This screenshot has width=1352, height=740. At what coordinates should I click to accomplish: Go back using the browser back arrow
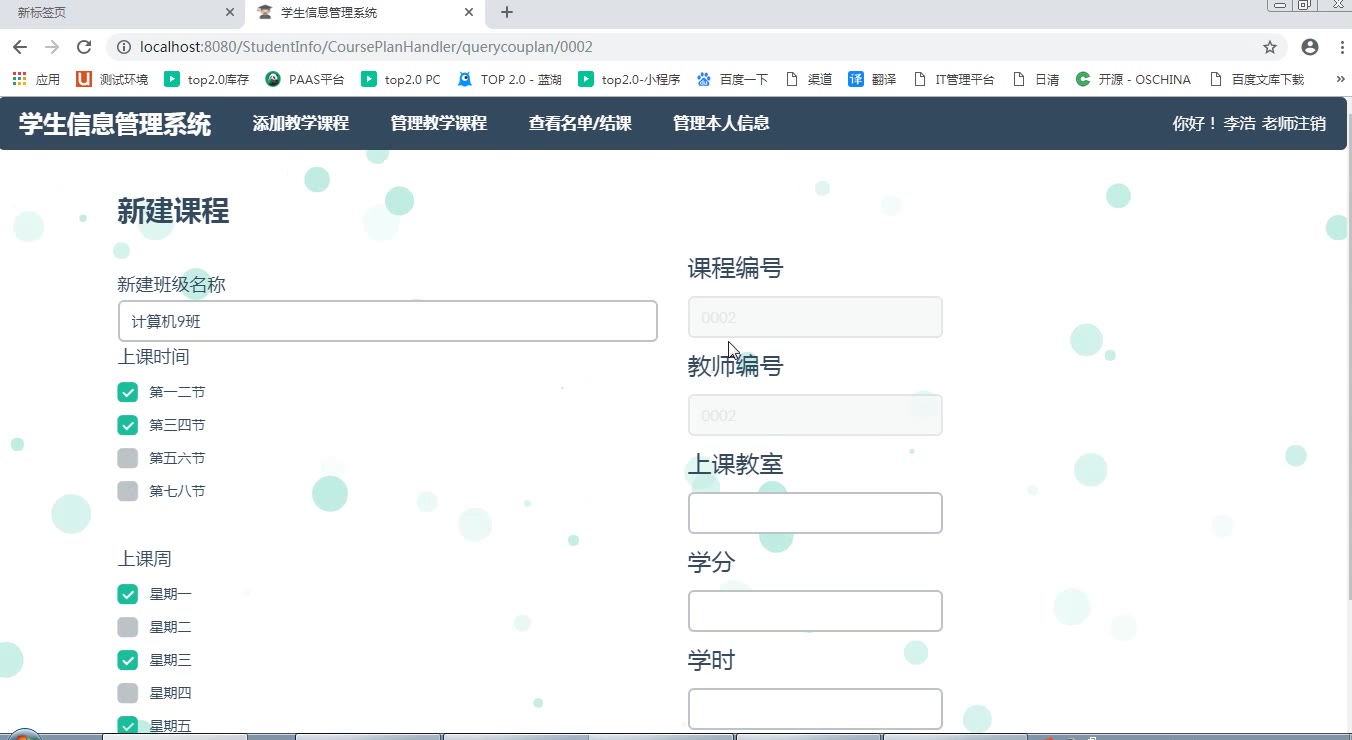pos(20,47)
